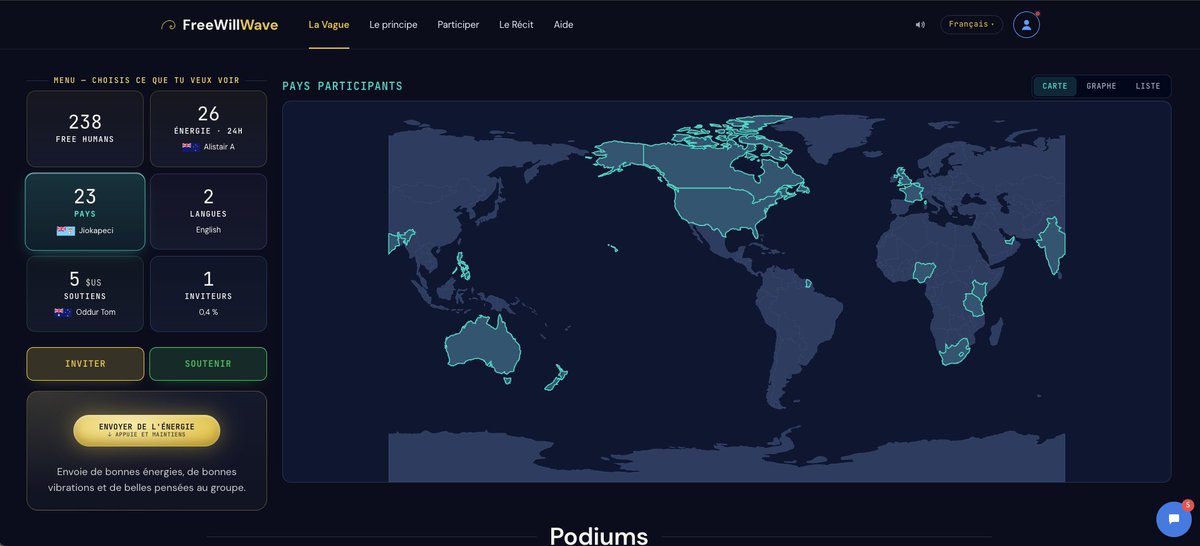This screenshot has height=546, width=1200.
Task: Click the flag next to Alistair A
Action: (x=190, y=147)
